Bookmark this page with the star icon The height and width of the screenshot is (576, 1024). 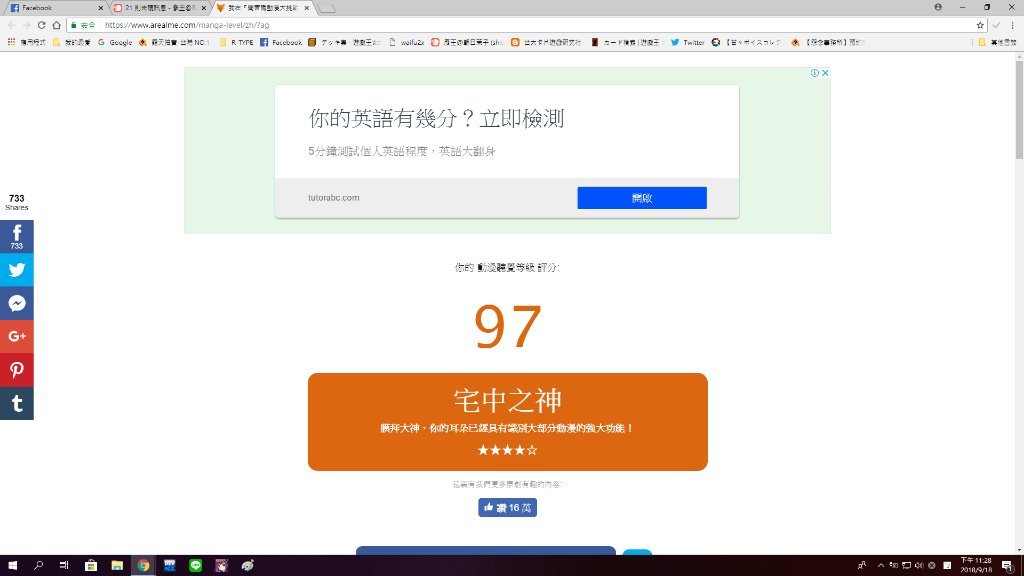pyautogui.click(x=980, y=25)
